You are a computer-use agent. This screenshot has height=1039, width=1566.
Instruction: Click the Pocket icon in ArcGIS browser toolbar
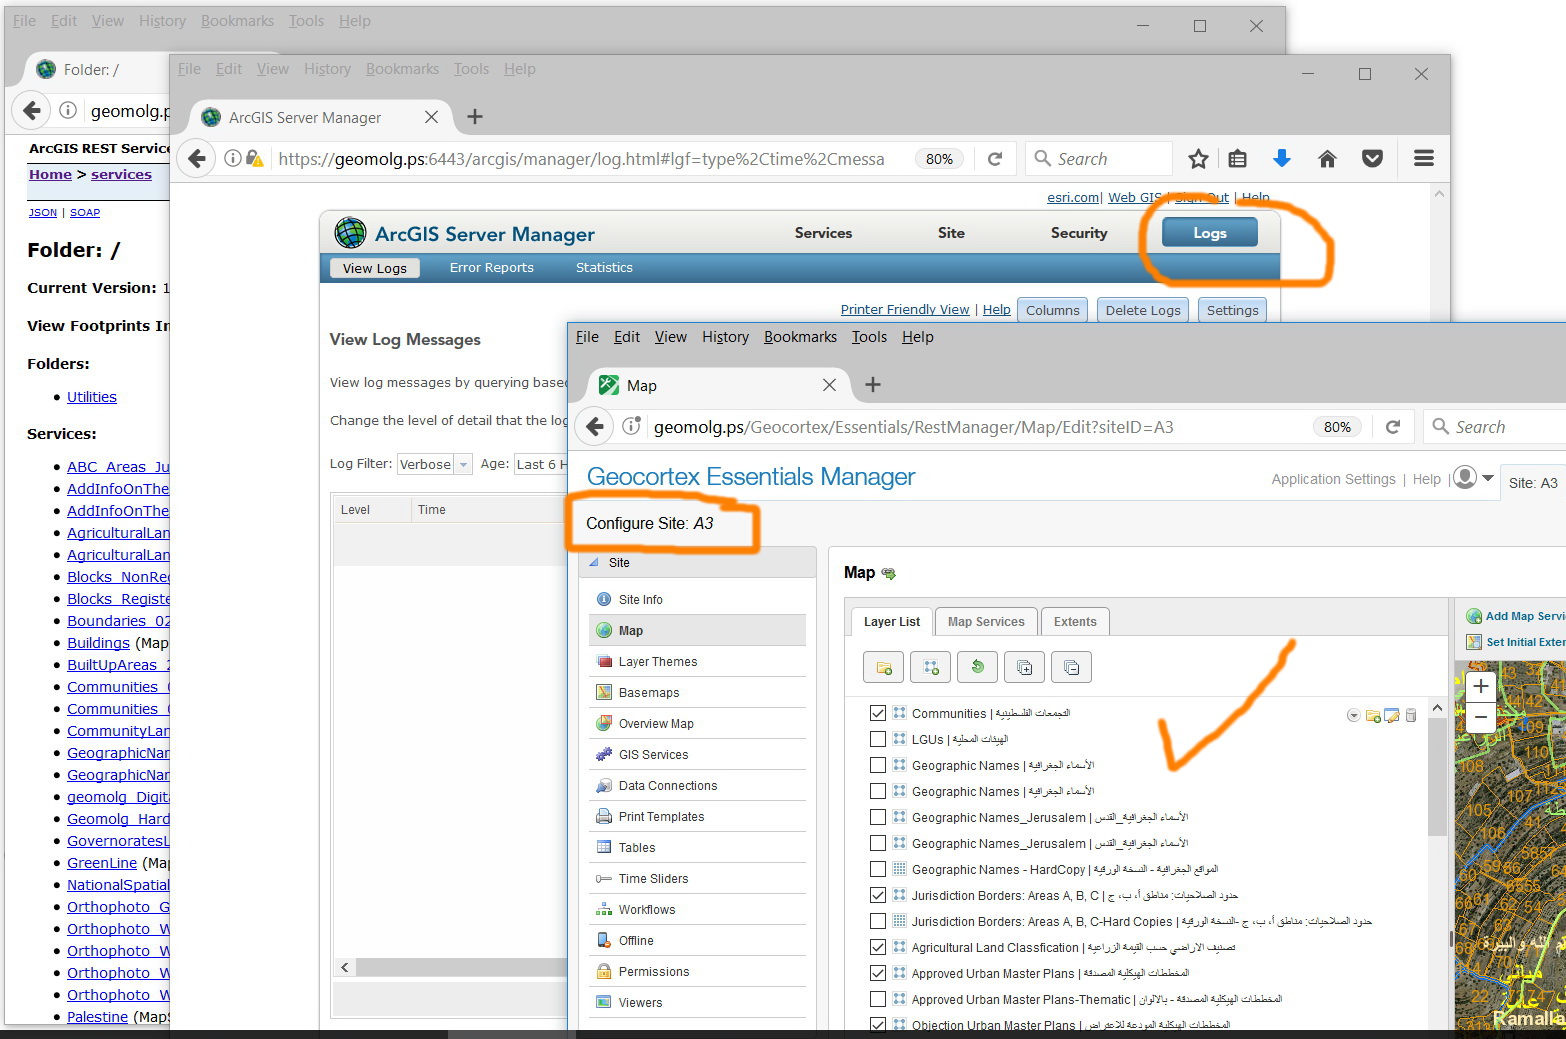(x=1372, y=158)
